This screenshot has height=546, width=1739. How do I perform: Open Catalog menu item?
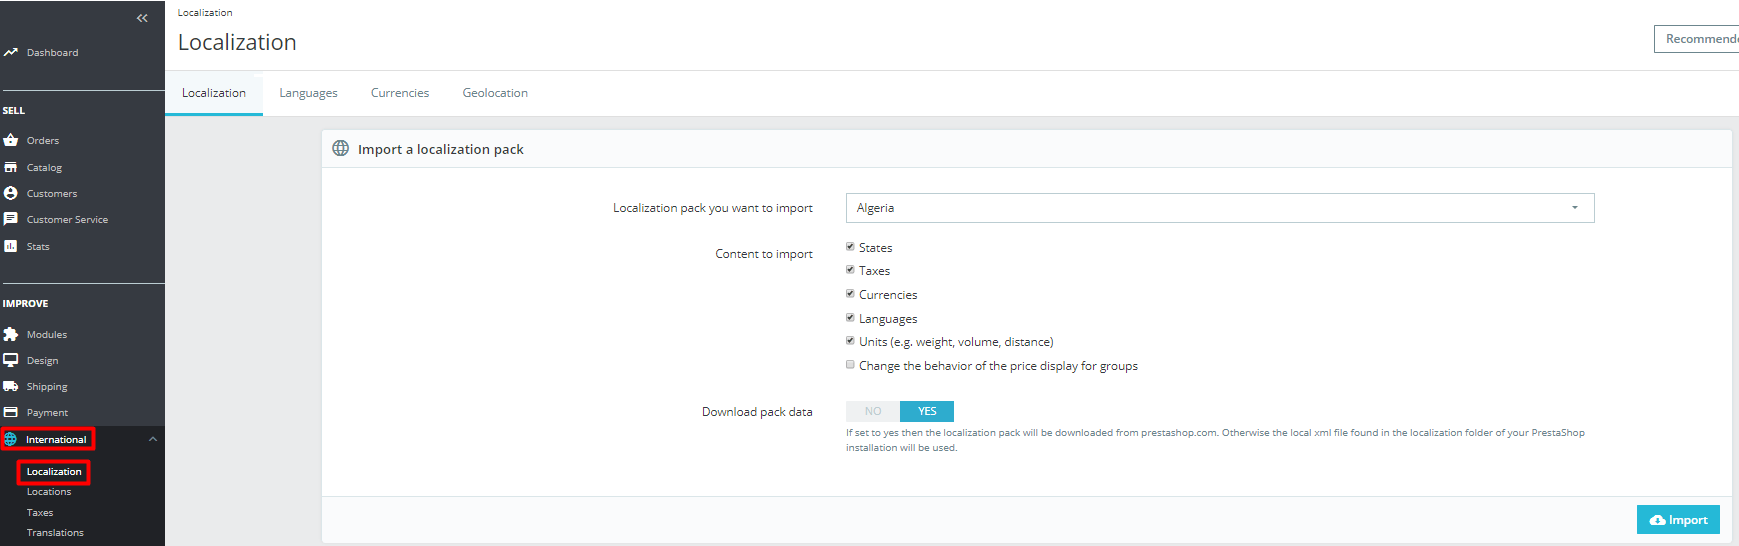(x=44, y=168)
